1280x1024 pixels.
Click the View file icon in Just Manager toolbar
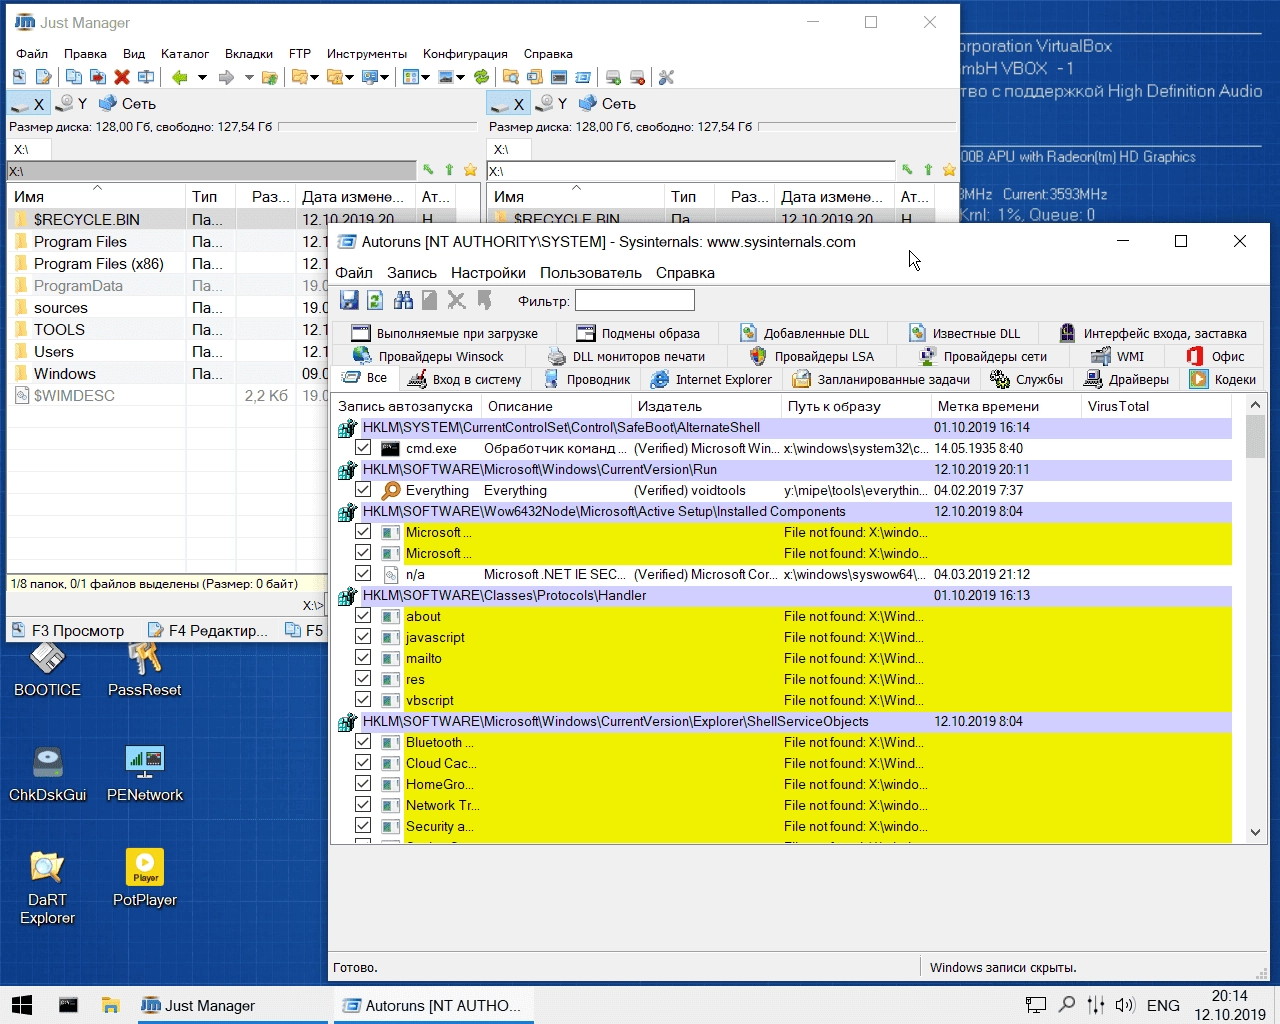coord(19,77)
